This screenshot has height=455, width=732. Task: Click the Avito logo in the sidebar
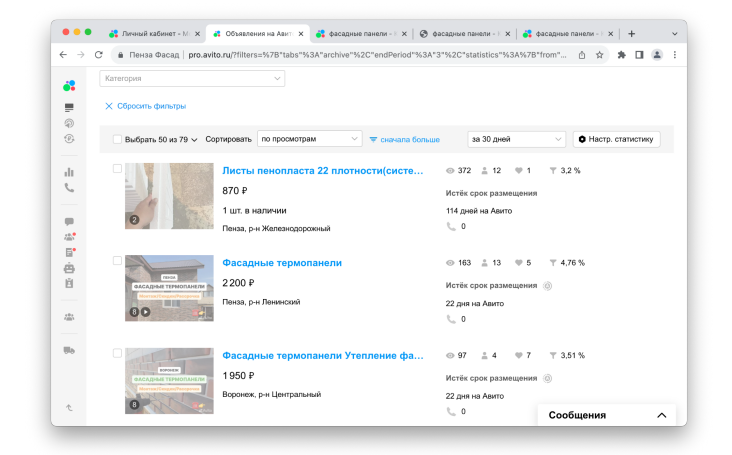[69, 86]
